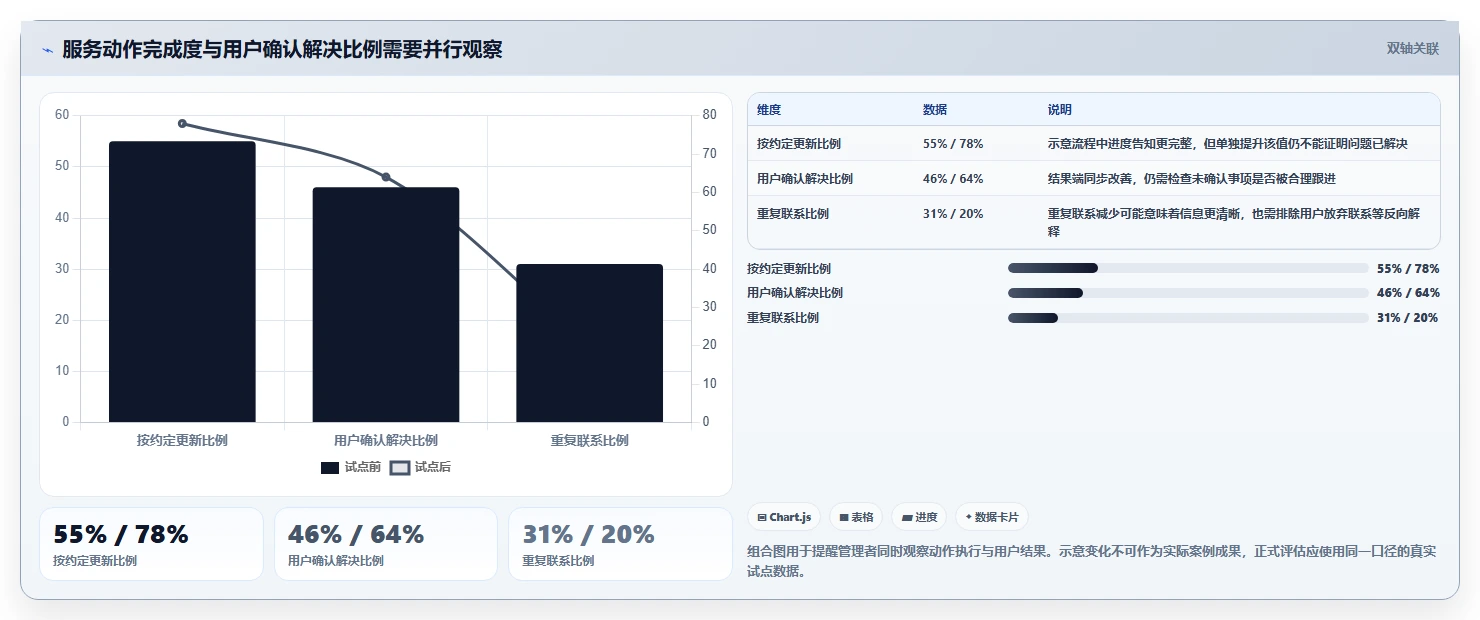Click the progress bar for 用户确认解决比例
Image resolution: width=1480 pixels, height=620 pixels.
(x=1188, y=293)
